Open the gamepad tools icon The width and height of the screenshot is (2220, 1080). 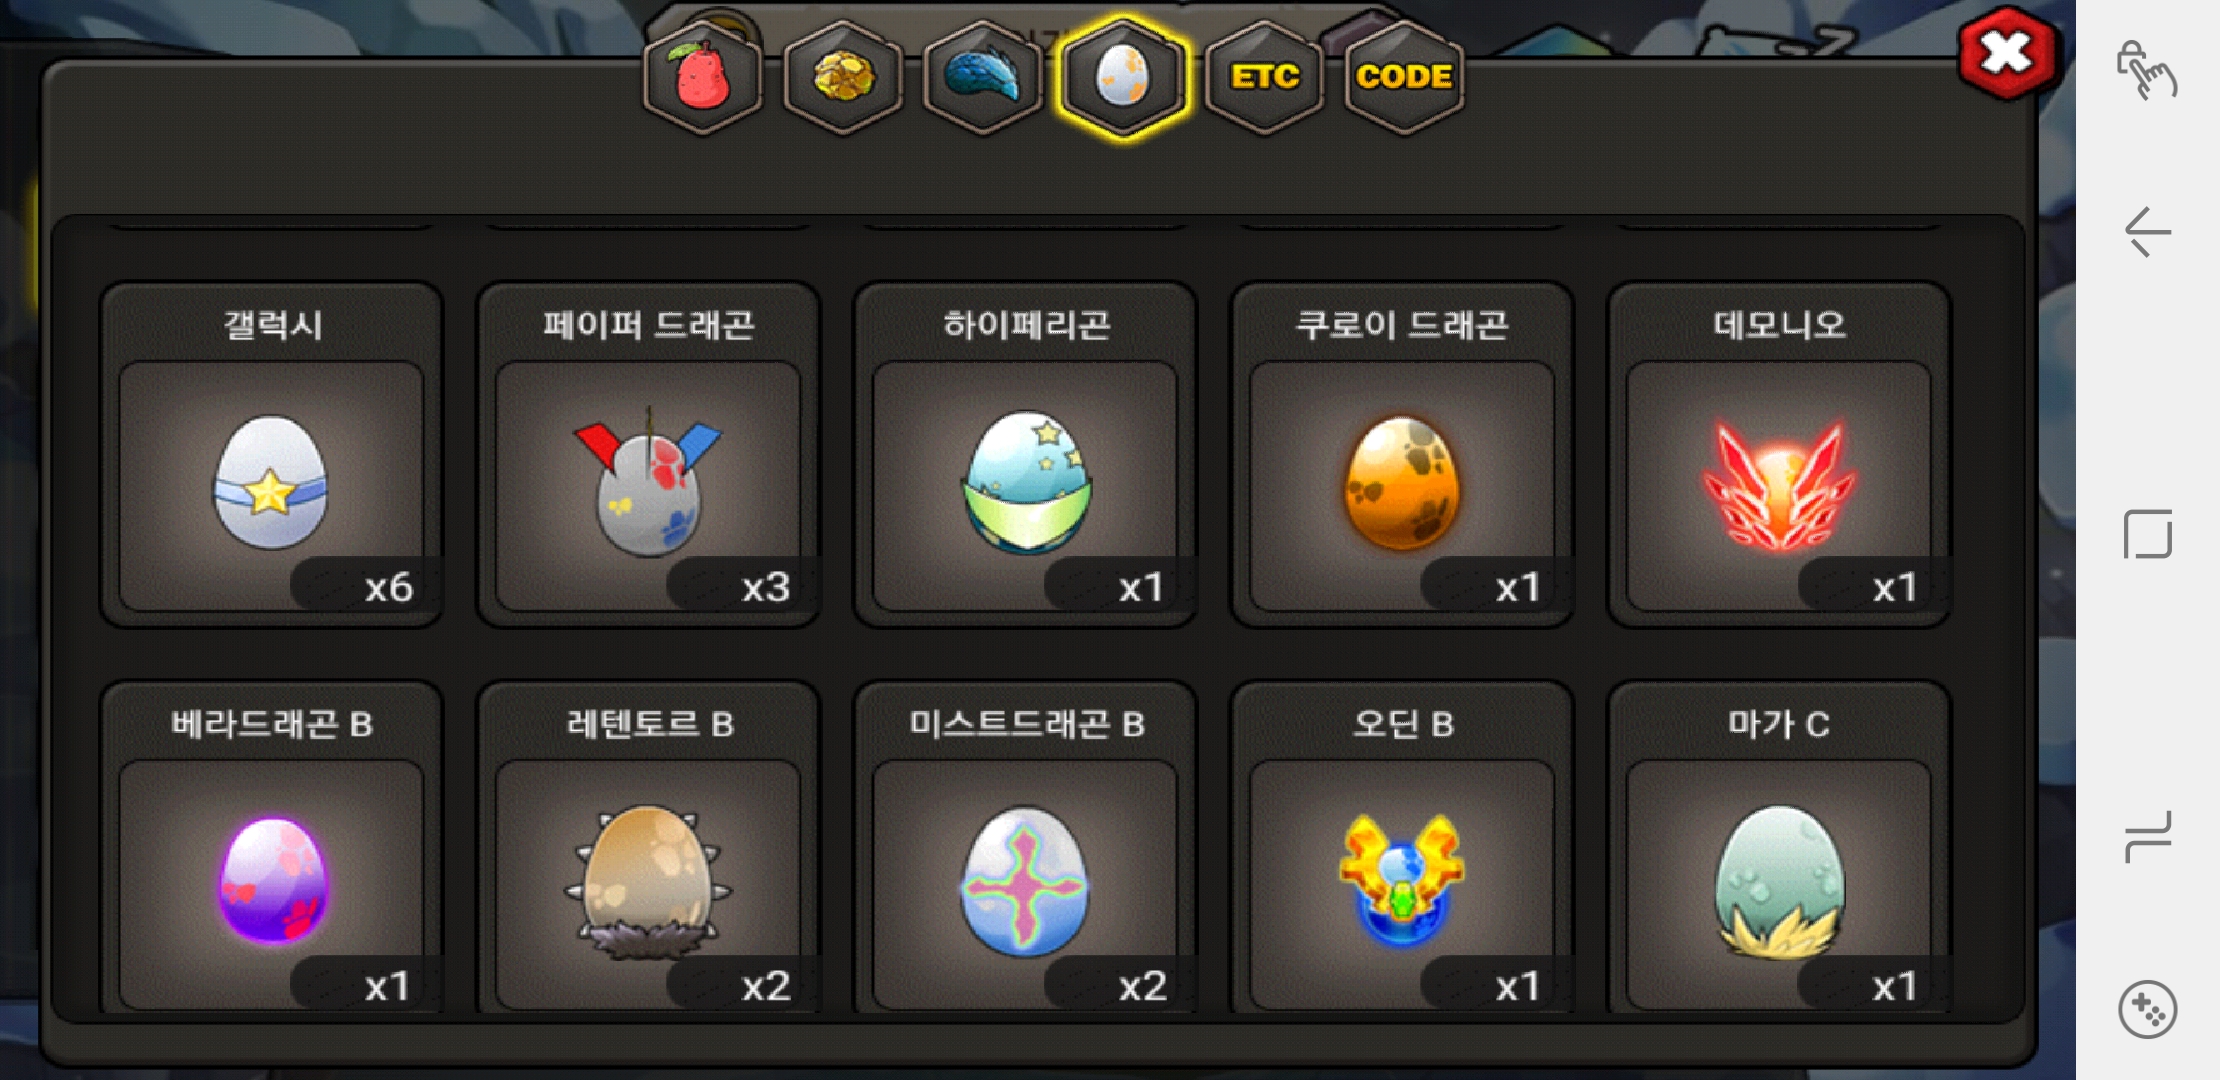coord(2148,1010)
